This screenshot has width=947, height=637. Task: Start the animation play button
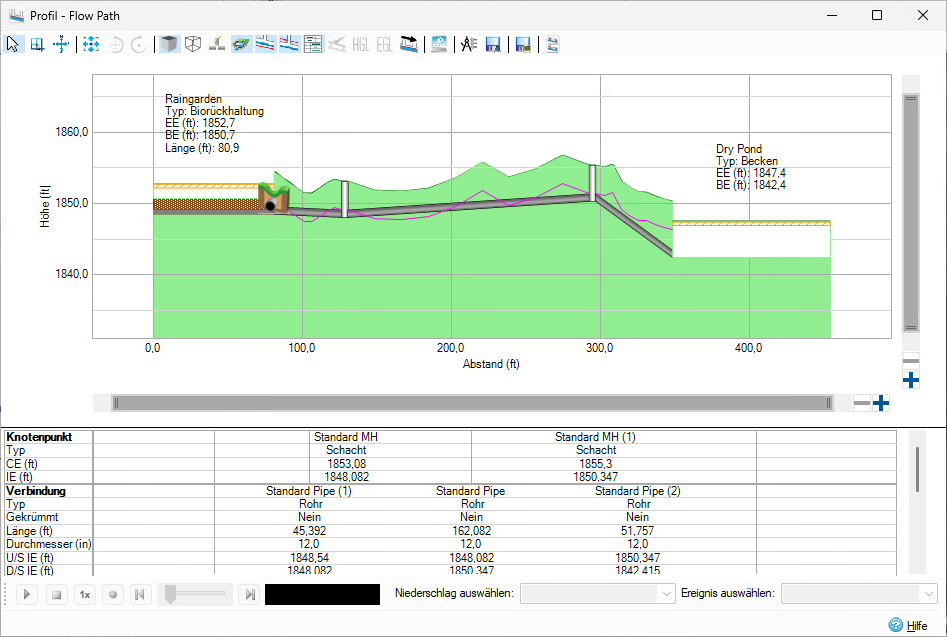(x=27, y=595)
